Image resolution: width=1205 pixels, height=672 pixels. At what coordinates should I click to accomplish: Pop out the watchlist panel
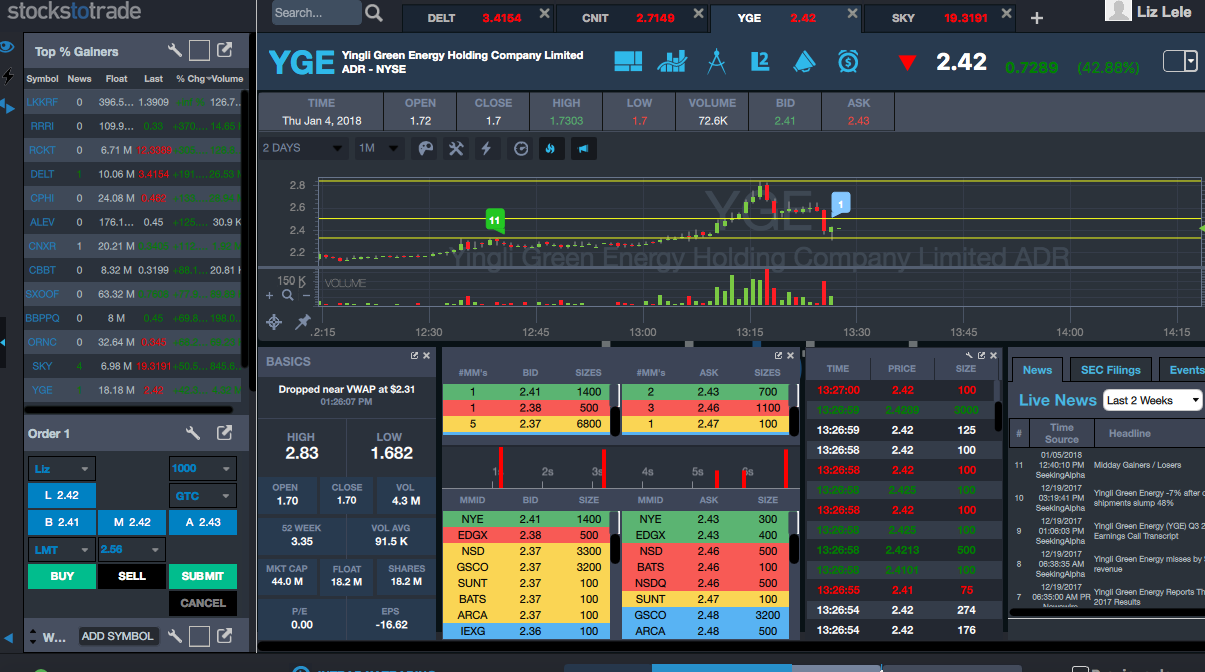pyautogui.click(x=225, y=636)
